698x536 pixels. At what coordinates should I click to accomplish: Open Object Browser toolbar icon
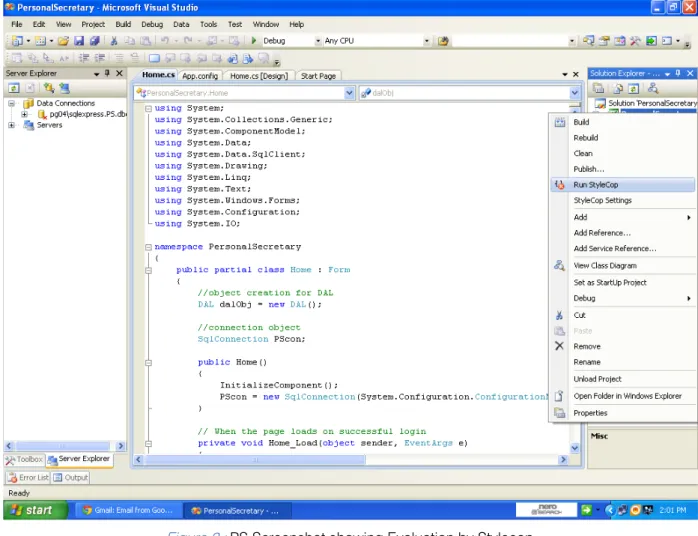click(620, 41)
